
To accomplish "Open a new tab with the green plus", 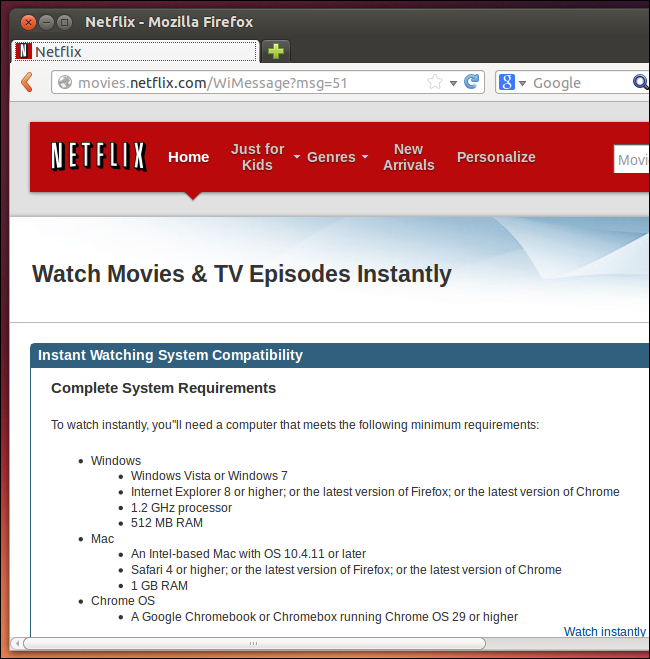I will pyautogui.click(x=276, y=51).
